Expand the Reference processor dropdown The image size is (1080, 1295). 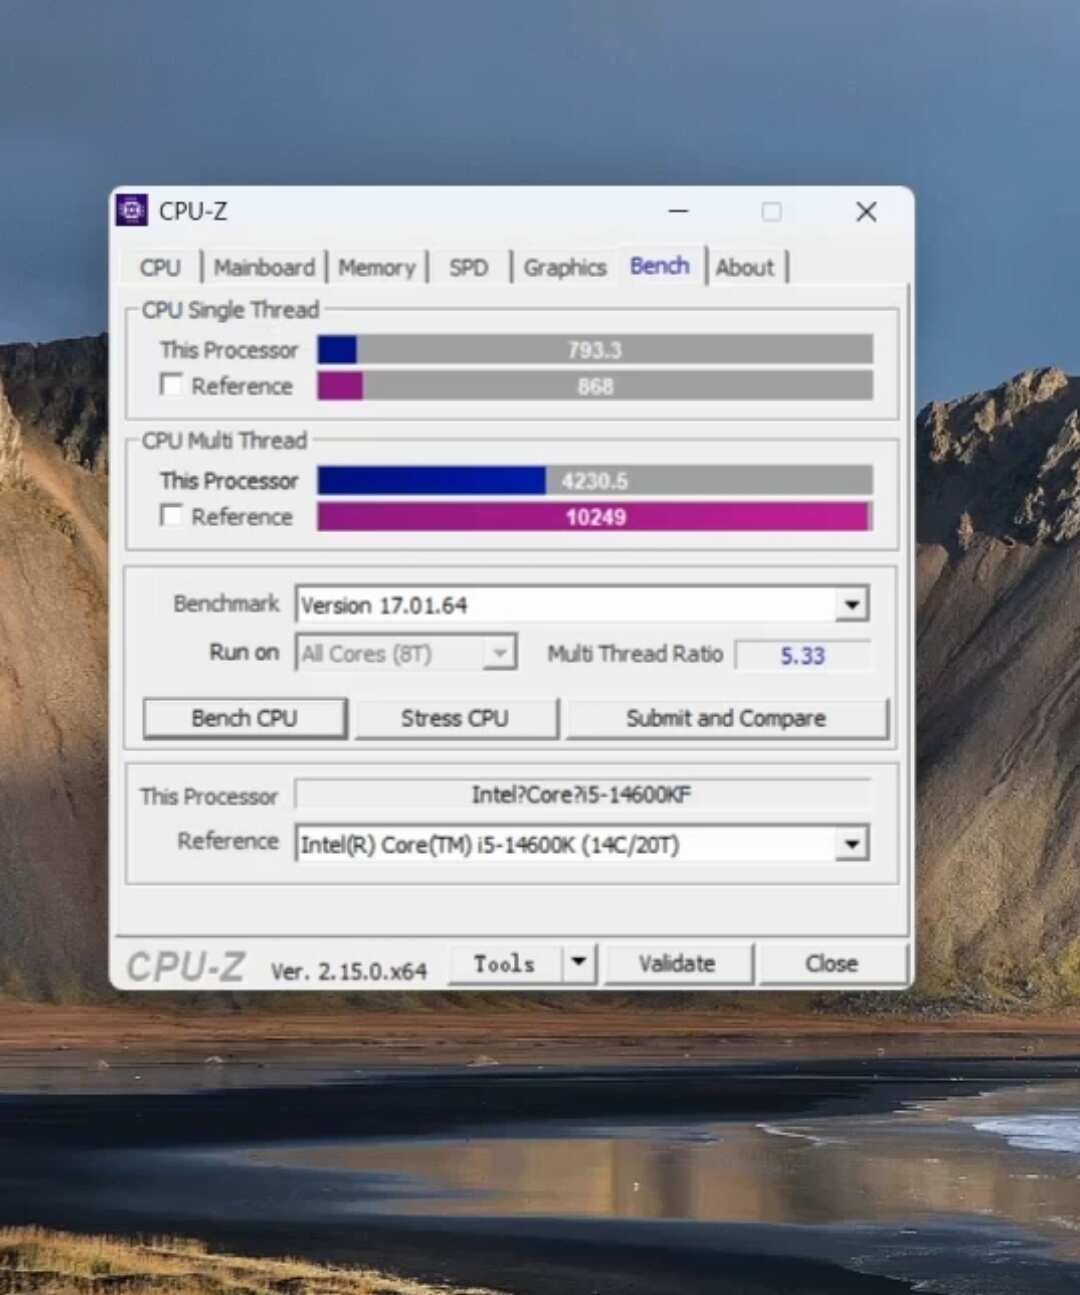pyautogui.click(x=852, y=844)
